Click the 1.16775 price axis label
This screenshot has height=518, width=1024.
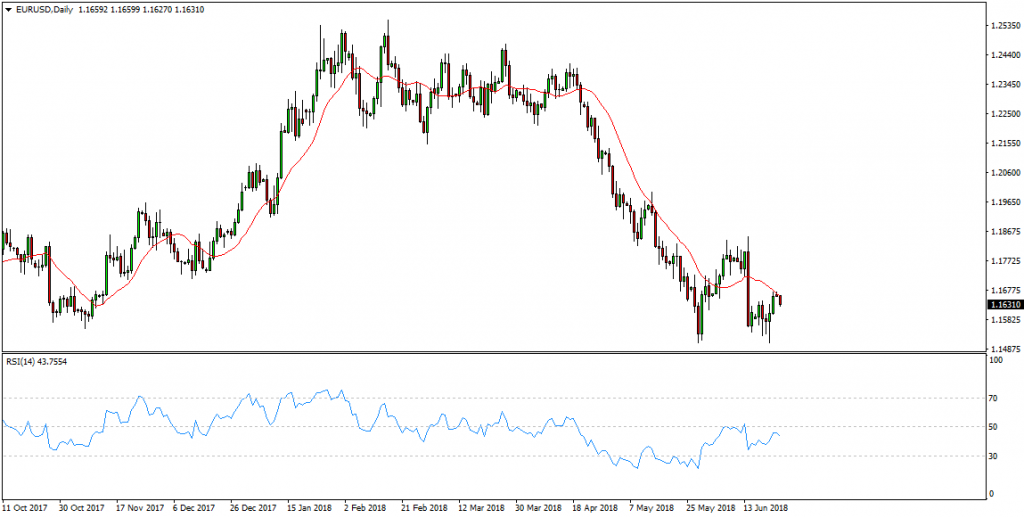click(1005, 290)
